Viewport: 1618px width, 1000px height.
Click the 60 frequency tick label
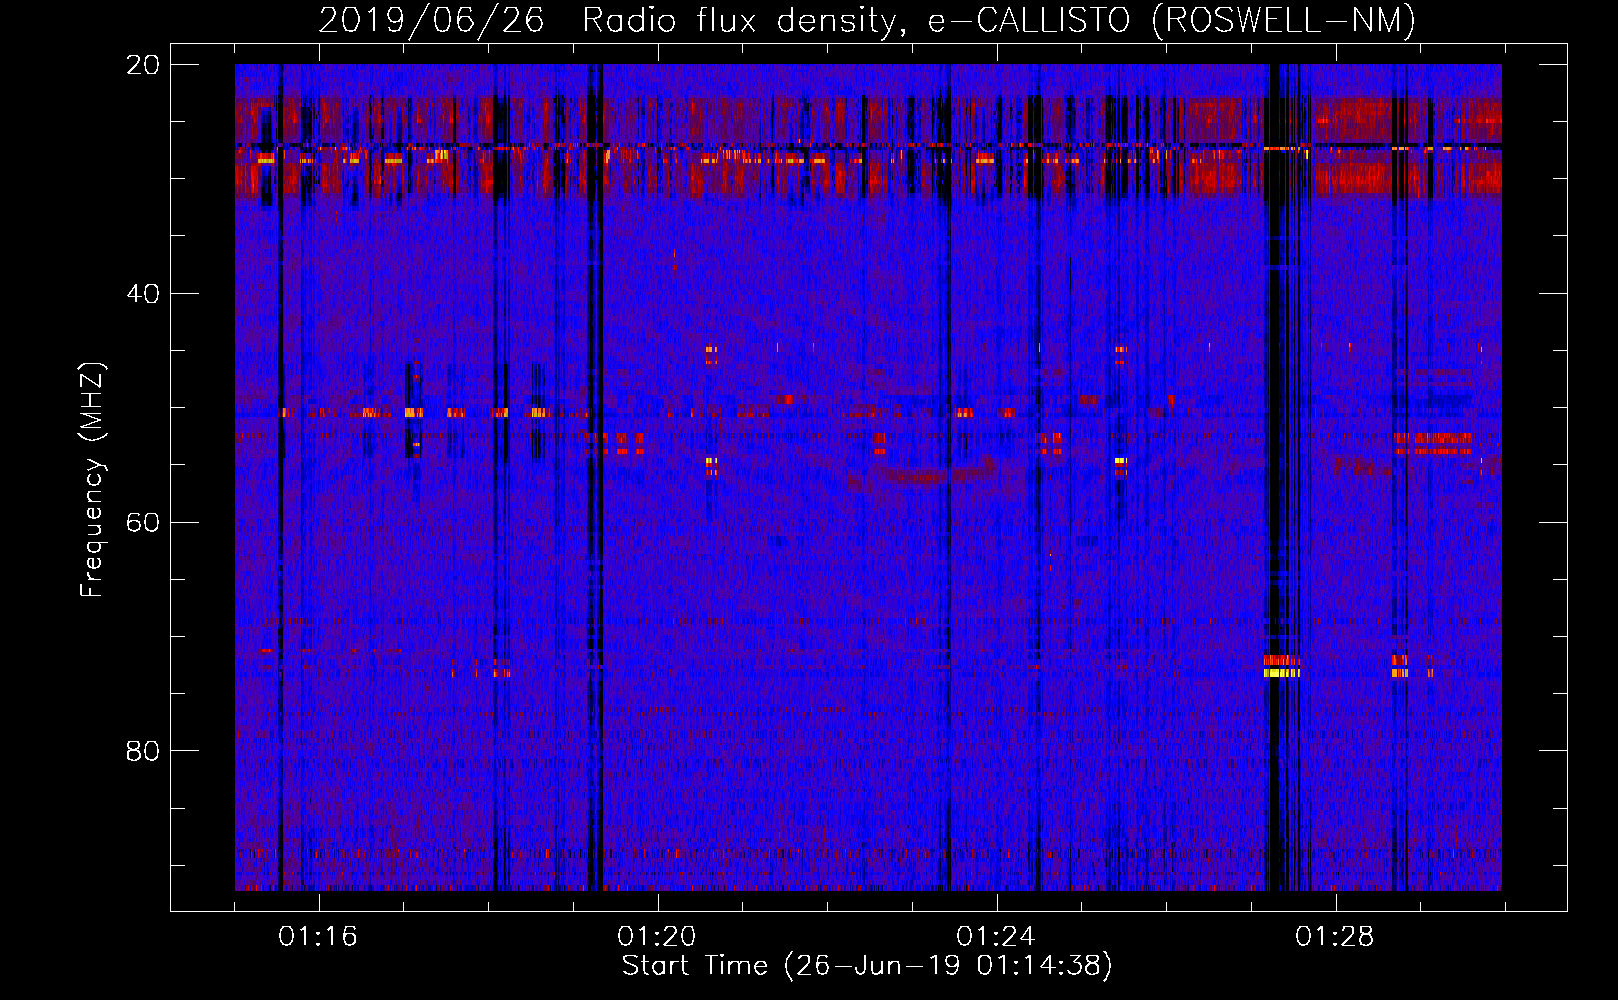[x=142, y=522]
